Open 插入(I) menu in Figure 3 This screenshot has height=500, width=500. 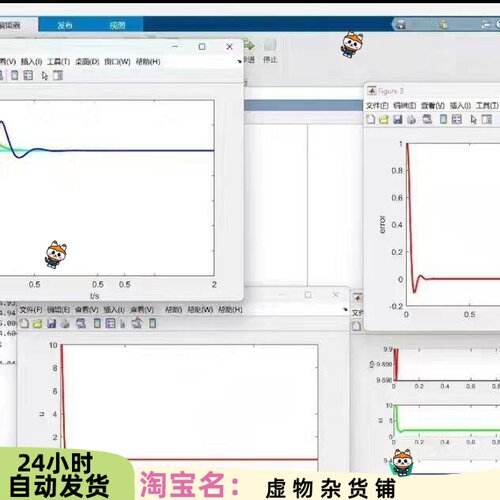click(x=460, y=106)
